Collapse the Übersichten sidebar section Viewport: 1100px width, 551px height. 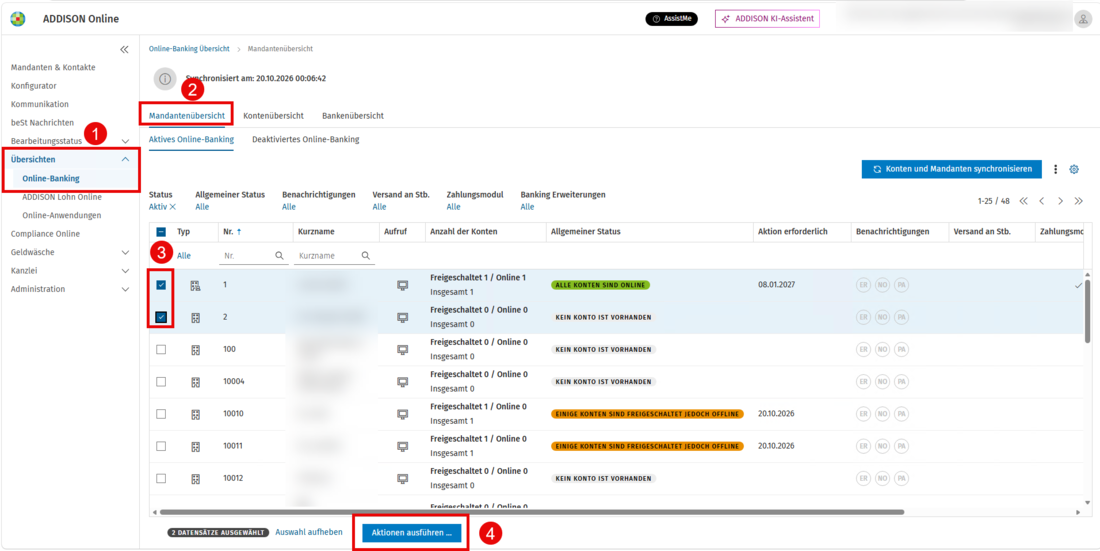pyautogui.click(x=126, y=159)
